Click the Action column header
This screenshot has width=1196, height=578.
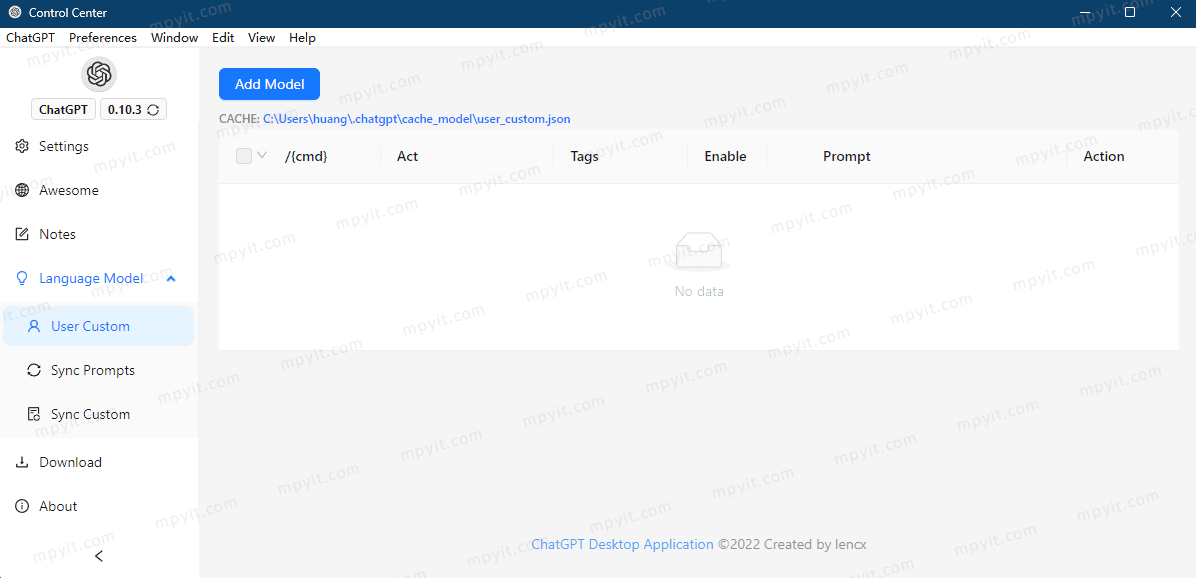pos(1104,156)
